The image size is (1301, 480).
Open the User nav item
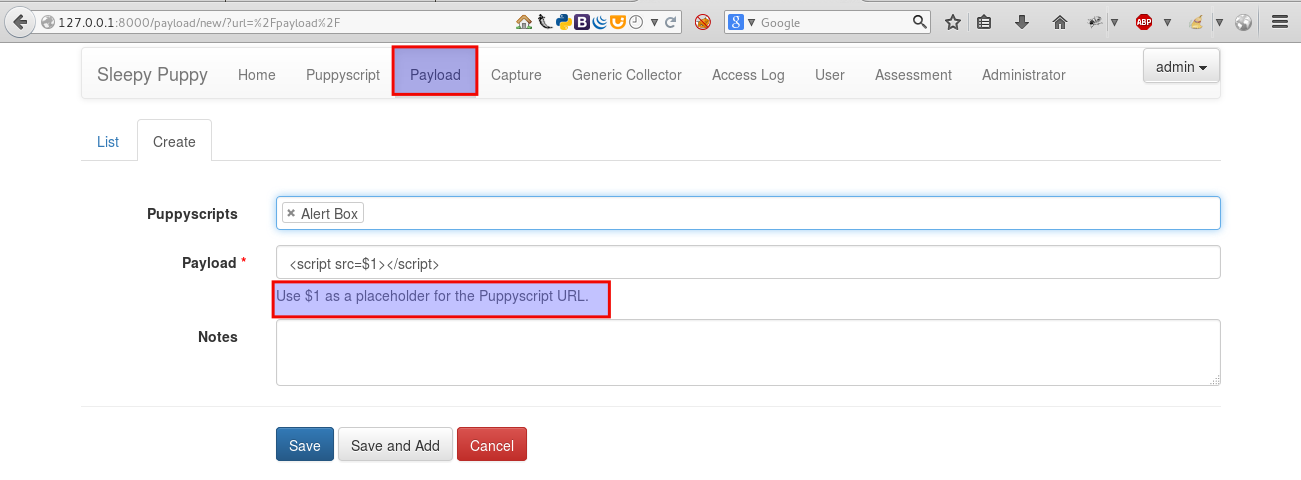(x=830, y=74)
